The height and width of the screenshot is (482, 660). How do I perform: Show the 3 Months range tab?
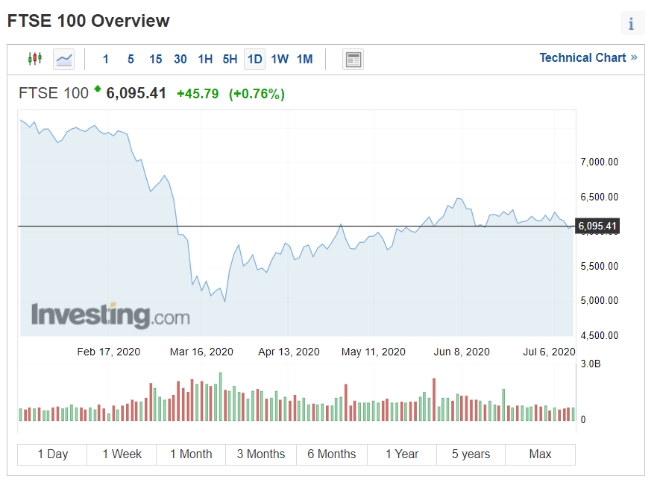261,454
